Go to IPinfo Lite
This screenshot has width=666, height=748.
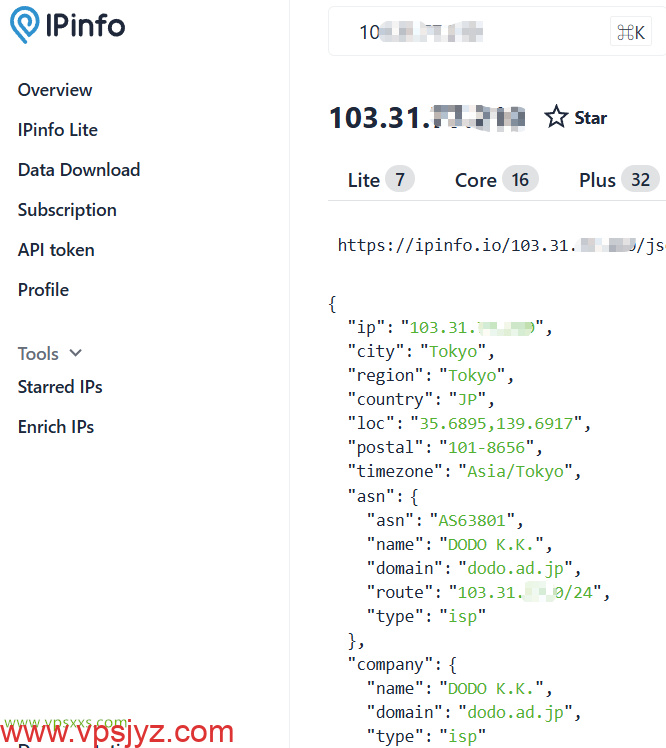coord(58,130)
